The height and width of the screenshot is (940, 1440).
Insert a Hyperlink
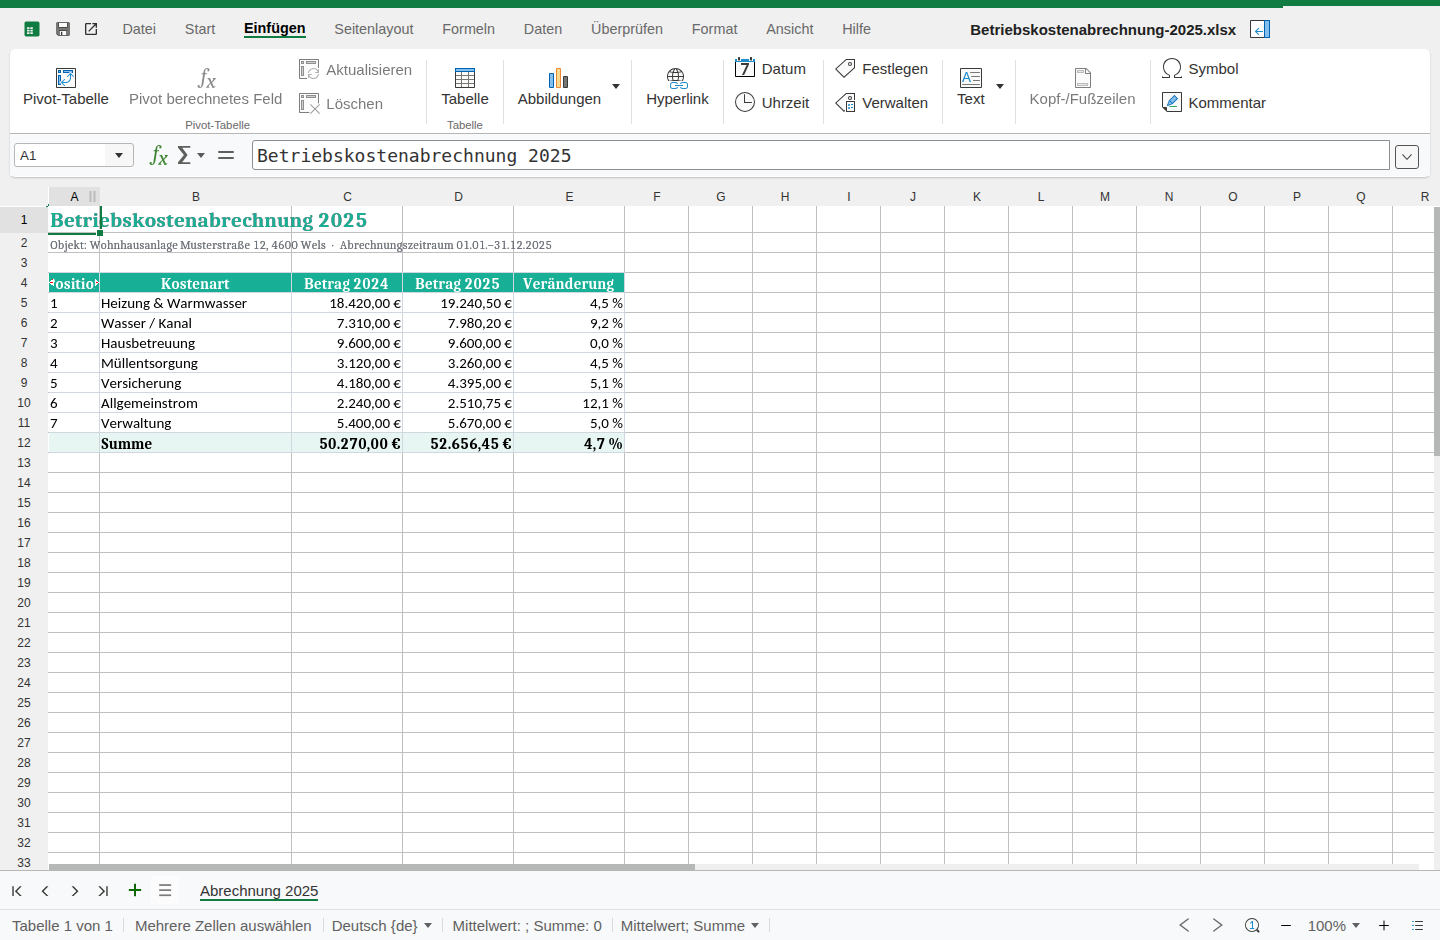[x=677, y=87]
